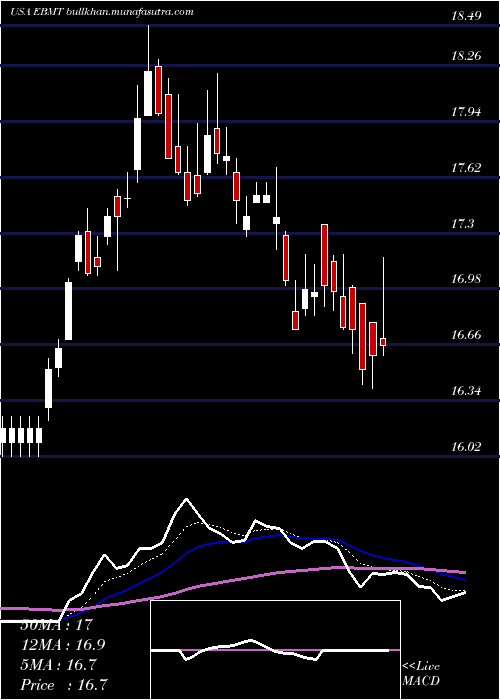The width and height of the screenshot is (500, 700).
Task: Click the last red candle near 16.66
Action: (383, 342)
